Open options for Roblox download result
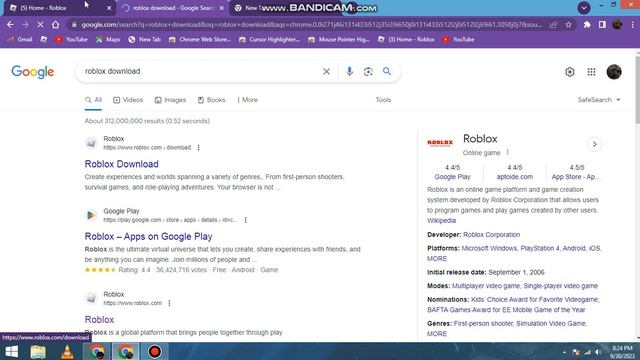The image size is (640, 360). coord(198,147)
